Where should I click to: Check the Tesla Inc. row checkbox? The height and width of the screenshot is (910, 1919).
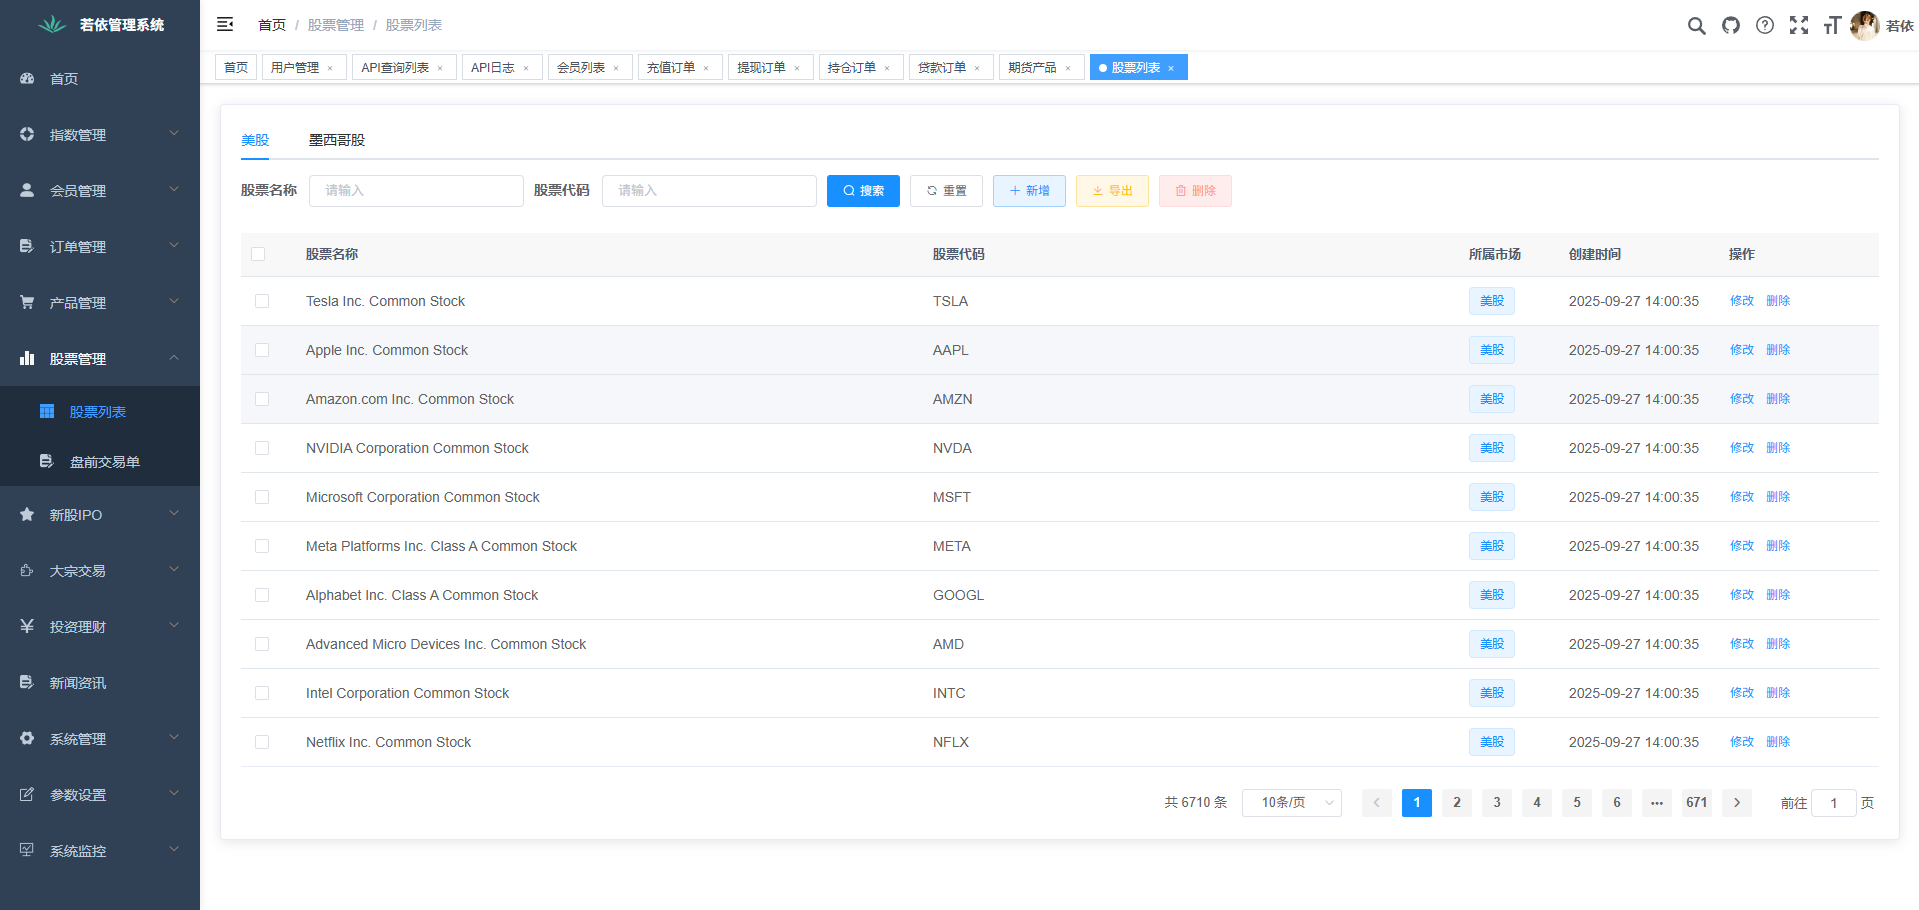tap(262, 301)
